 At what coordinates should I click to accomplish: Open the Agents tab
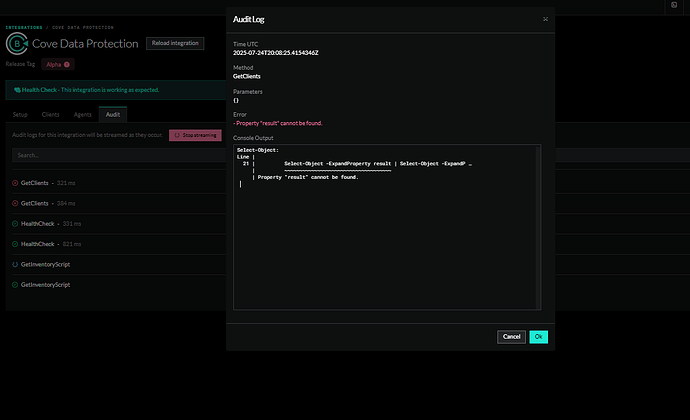82,114
